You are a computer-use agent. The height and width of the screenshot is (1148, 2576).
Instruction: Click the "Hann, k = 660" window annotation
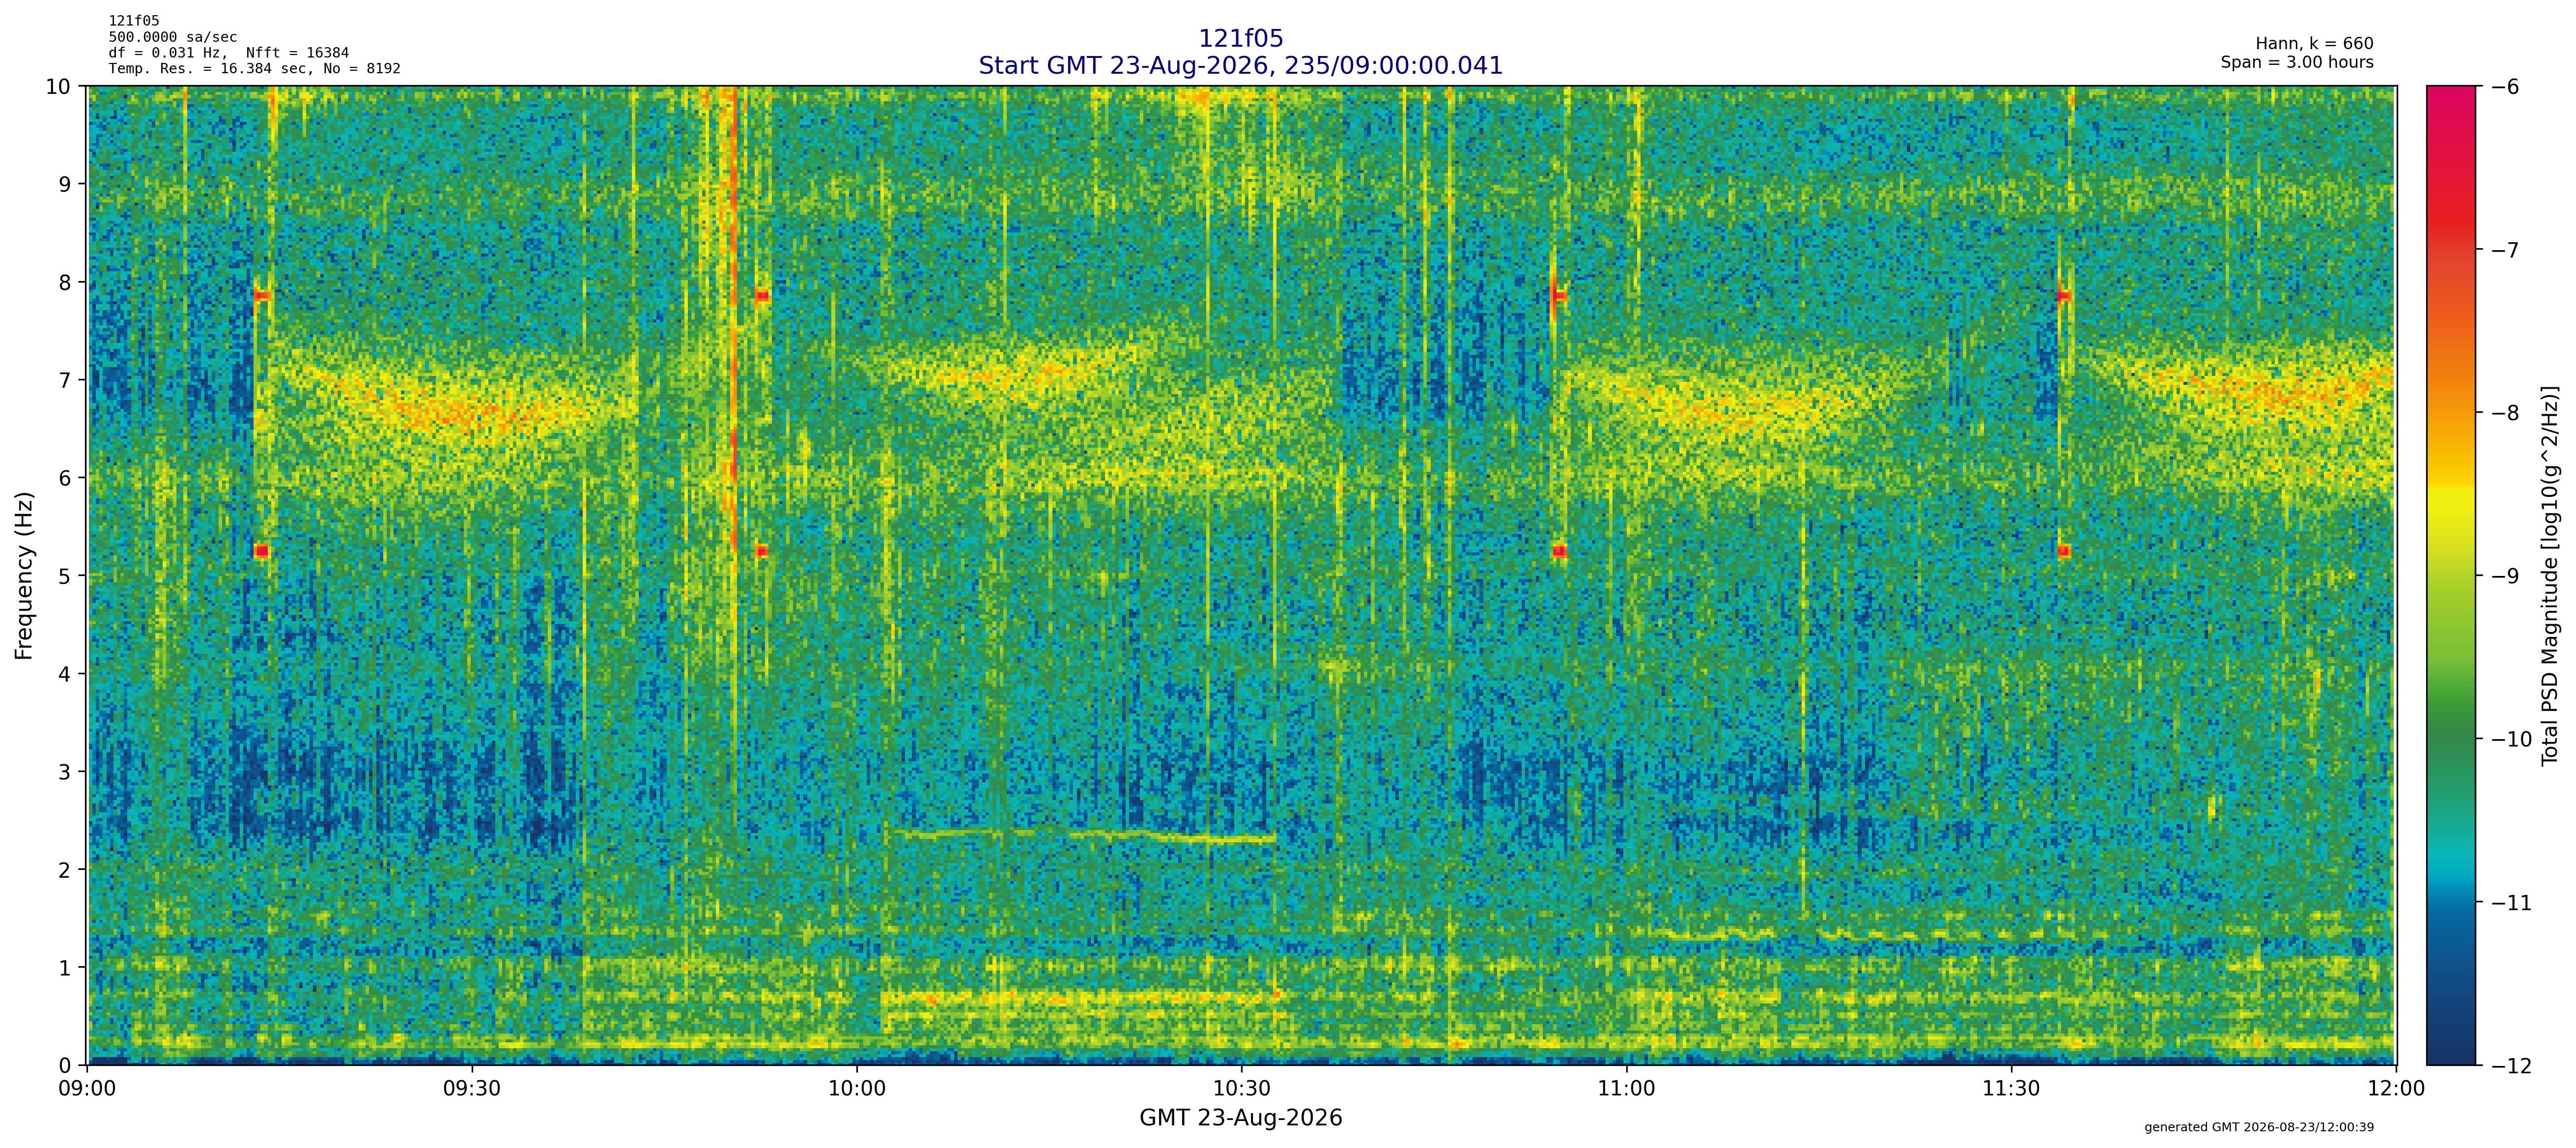(x=2314, y=44)
